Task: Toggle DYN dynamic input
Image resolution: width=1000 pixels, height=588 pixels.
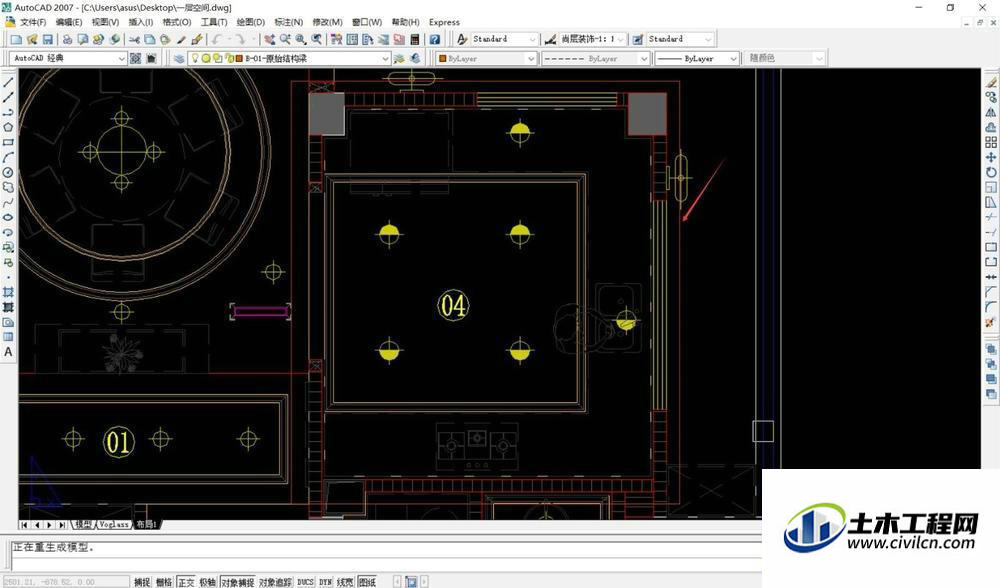Action: point(326,582)
